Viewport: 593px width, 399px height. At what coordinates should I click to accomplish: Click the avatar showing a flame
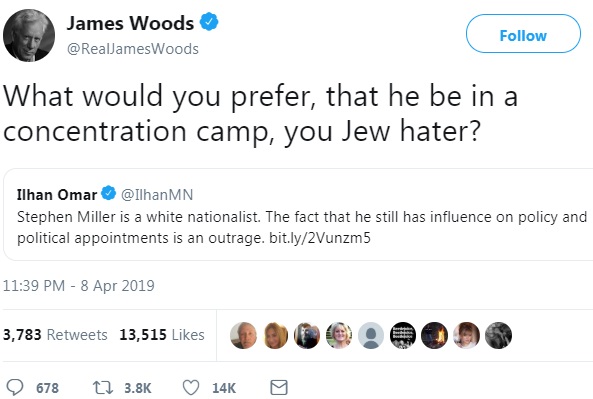(x=435, y=335)
